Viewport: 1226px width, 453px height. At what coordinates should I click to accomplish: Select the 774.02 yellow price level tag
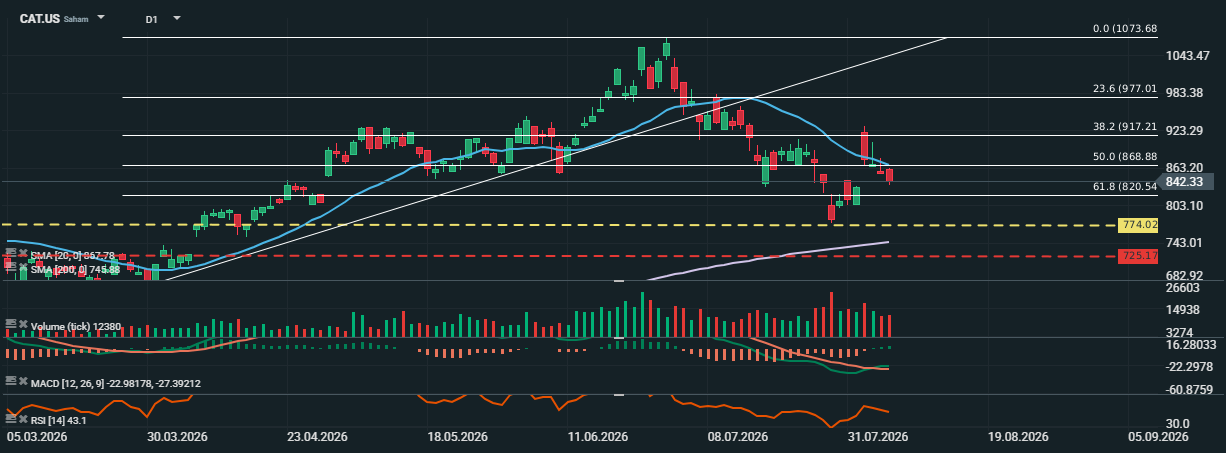(1139, 225)
